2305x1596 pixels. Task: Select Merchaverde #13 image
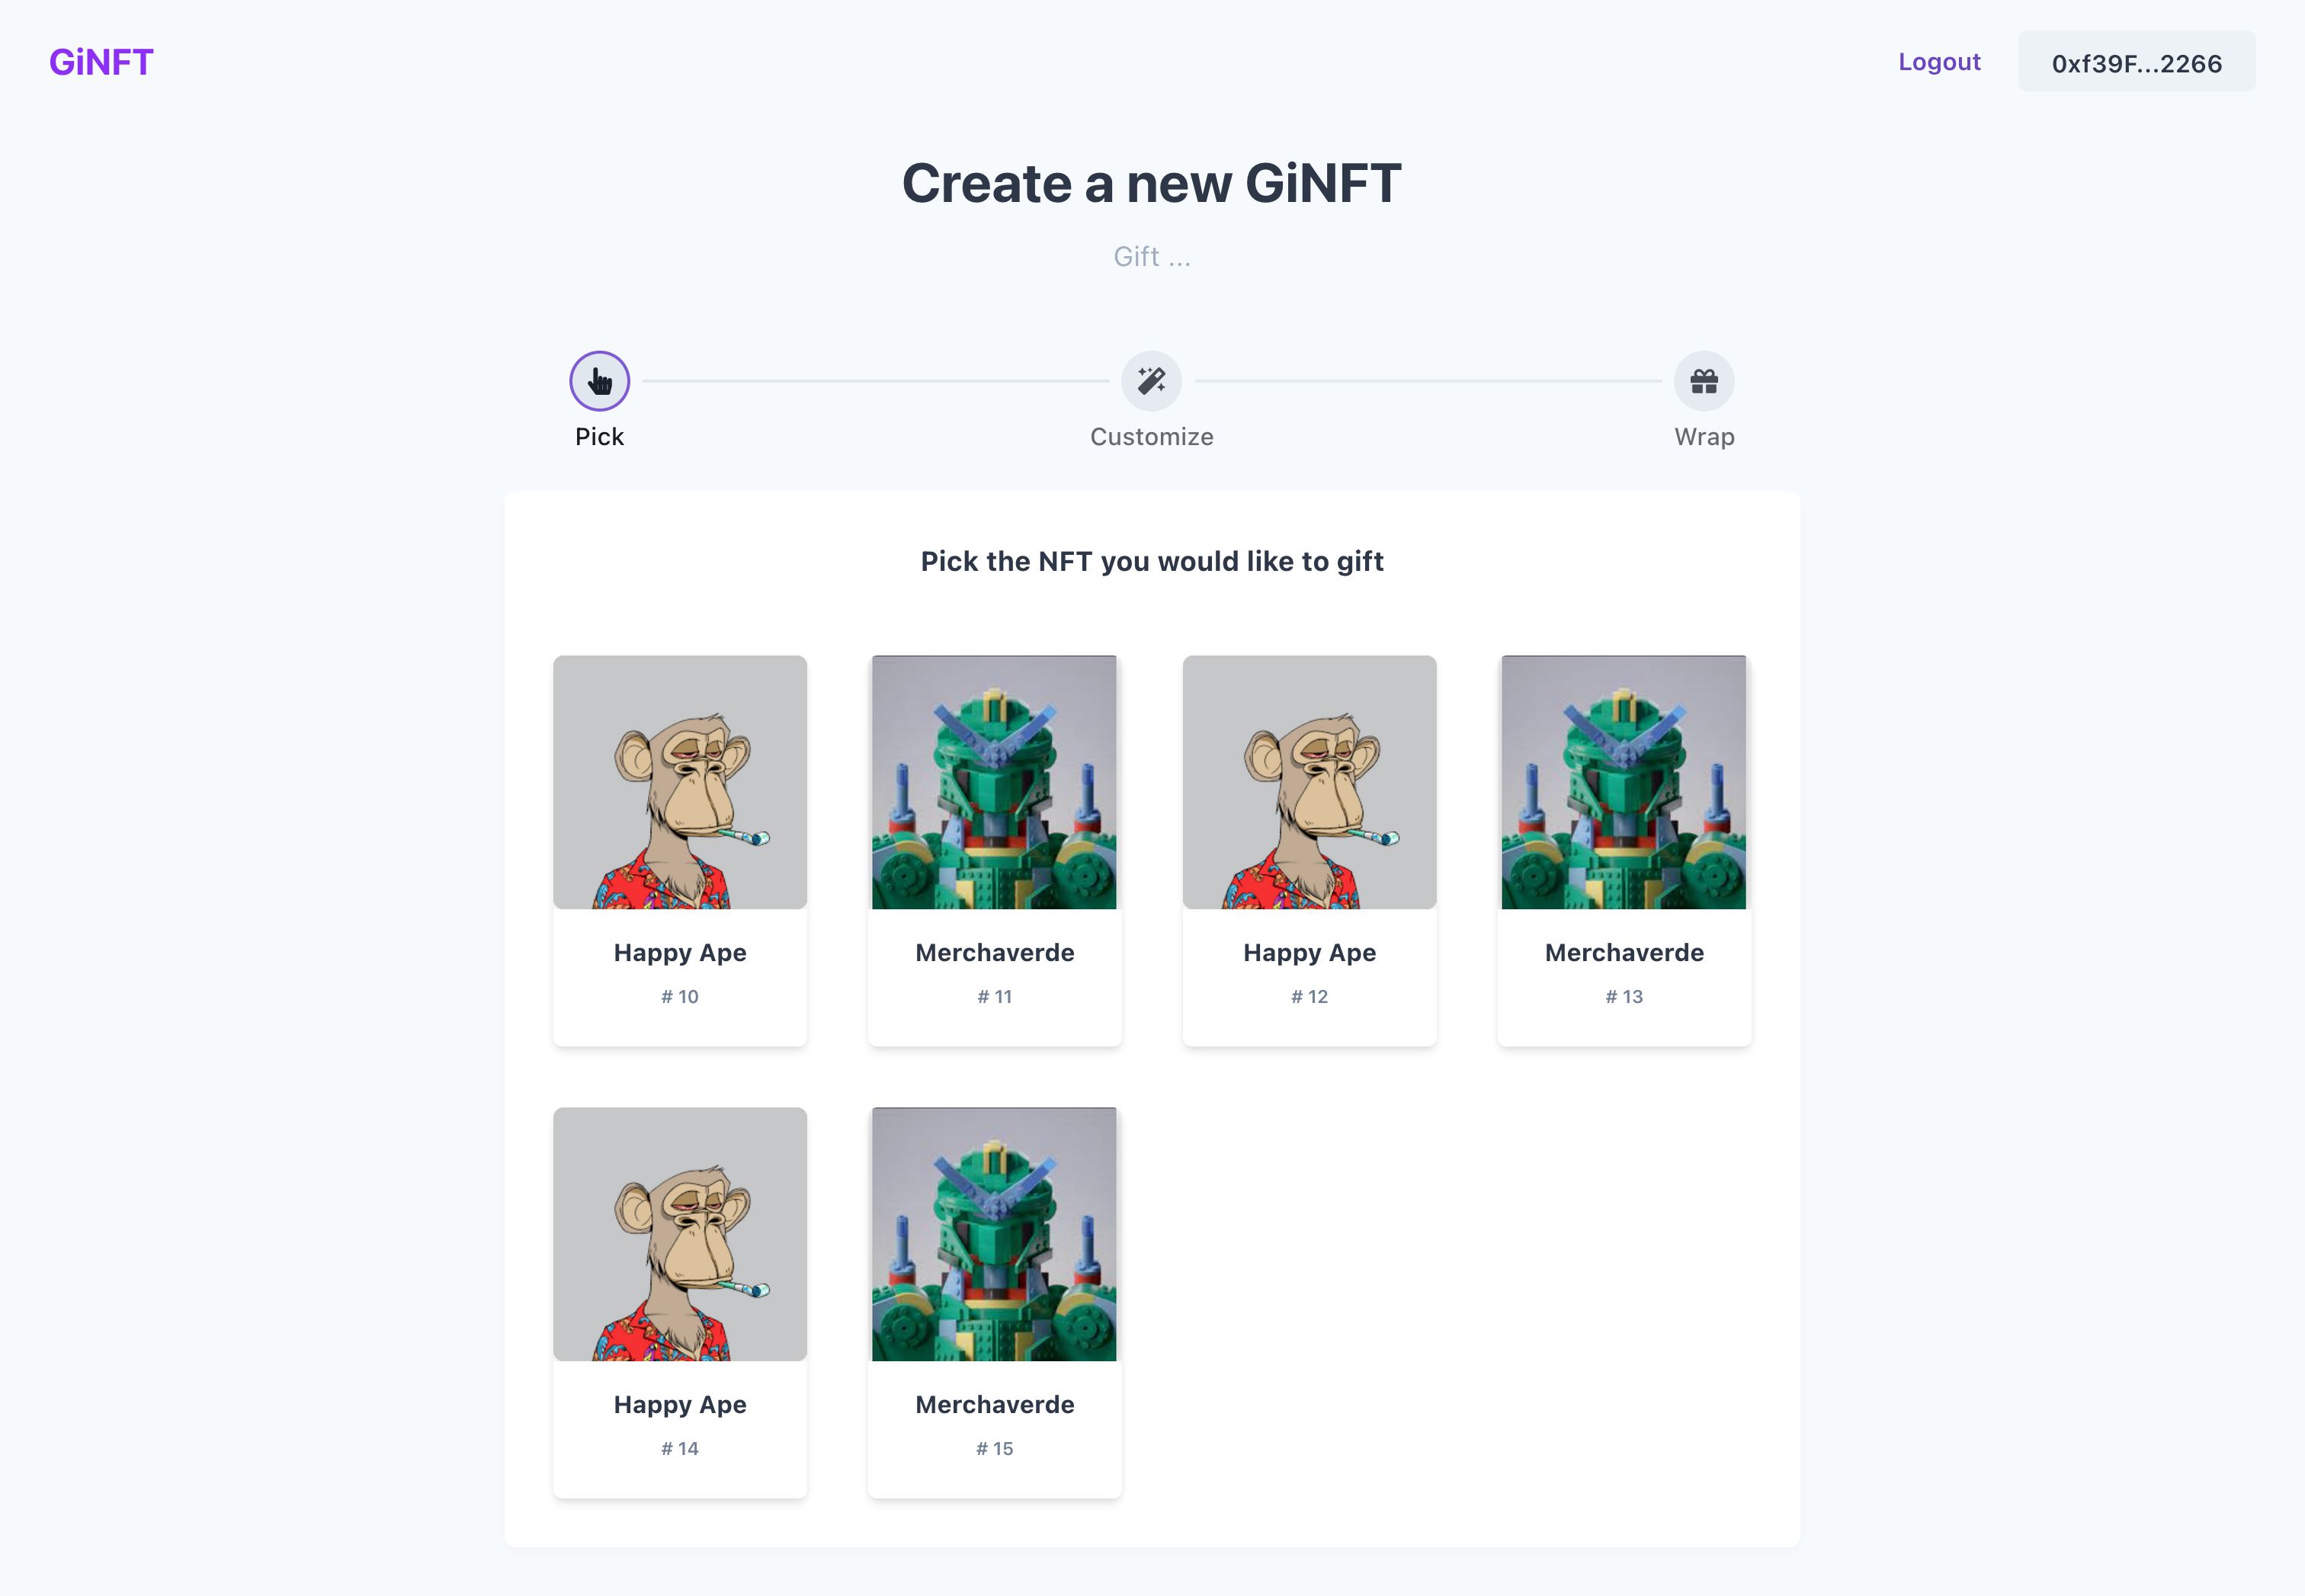pos(1624,782)
